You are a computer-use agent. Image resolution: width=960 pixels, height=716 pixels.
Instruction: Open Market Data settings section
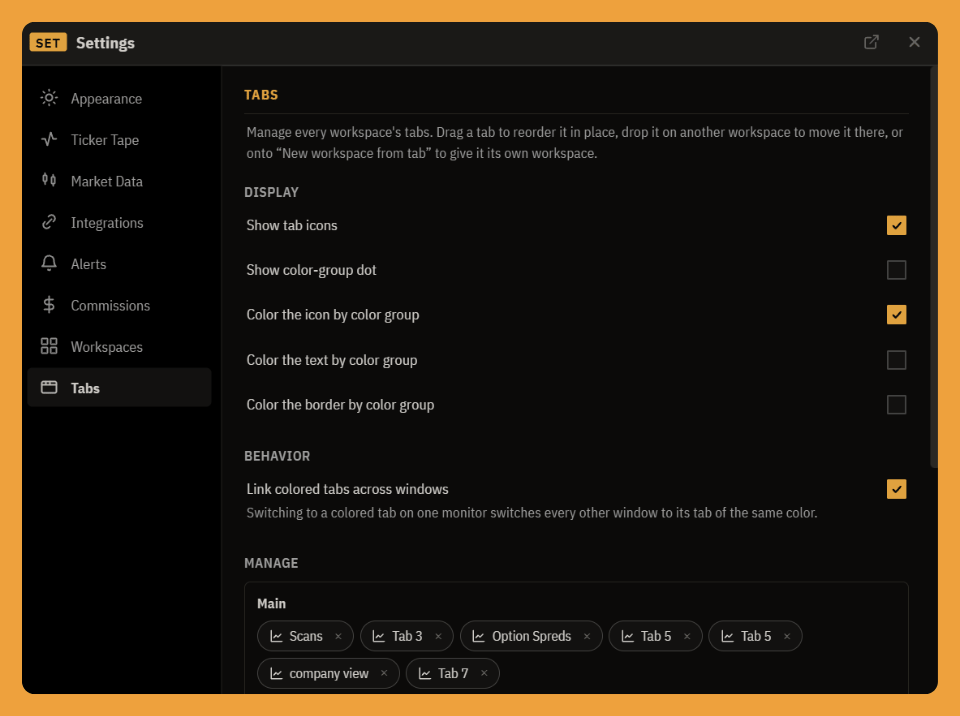pos(119,181)
